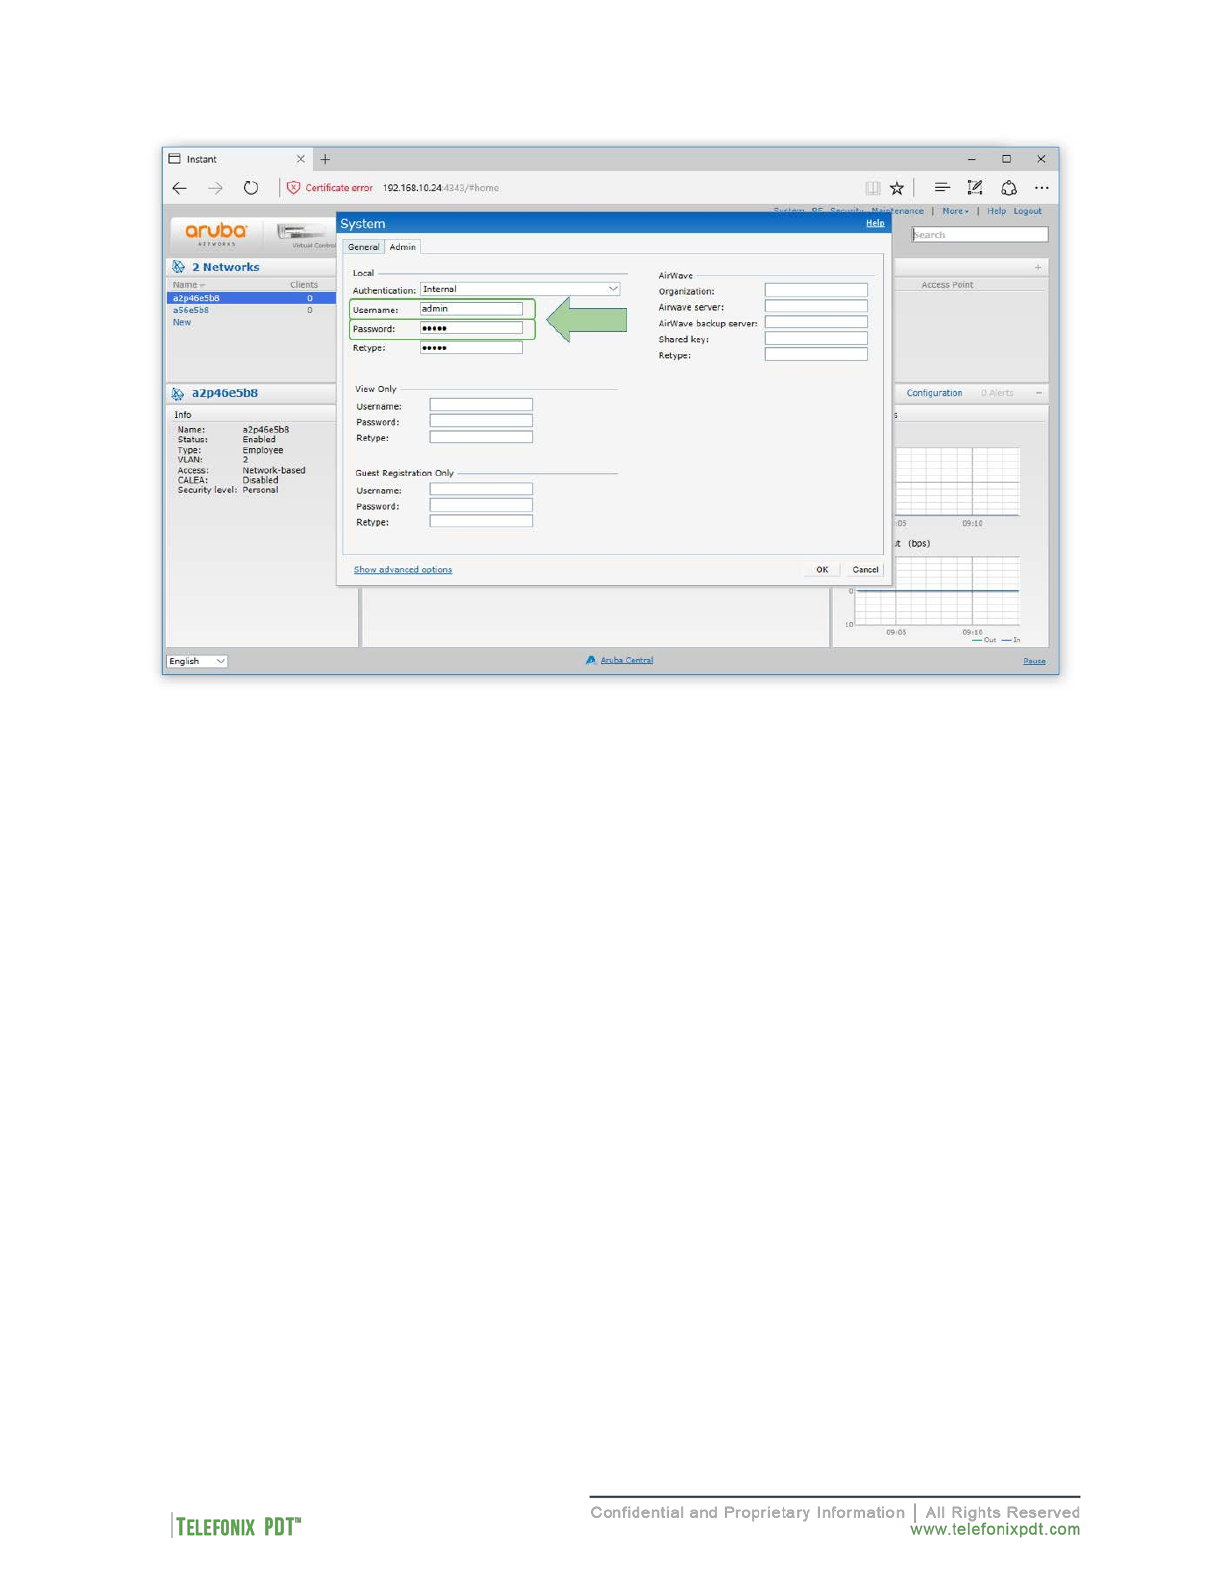The width and height of the screenshot is (1224, 1584).
Task: Open the Maintenance menu
Action: coord(897,211)
